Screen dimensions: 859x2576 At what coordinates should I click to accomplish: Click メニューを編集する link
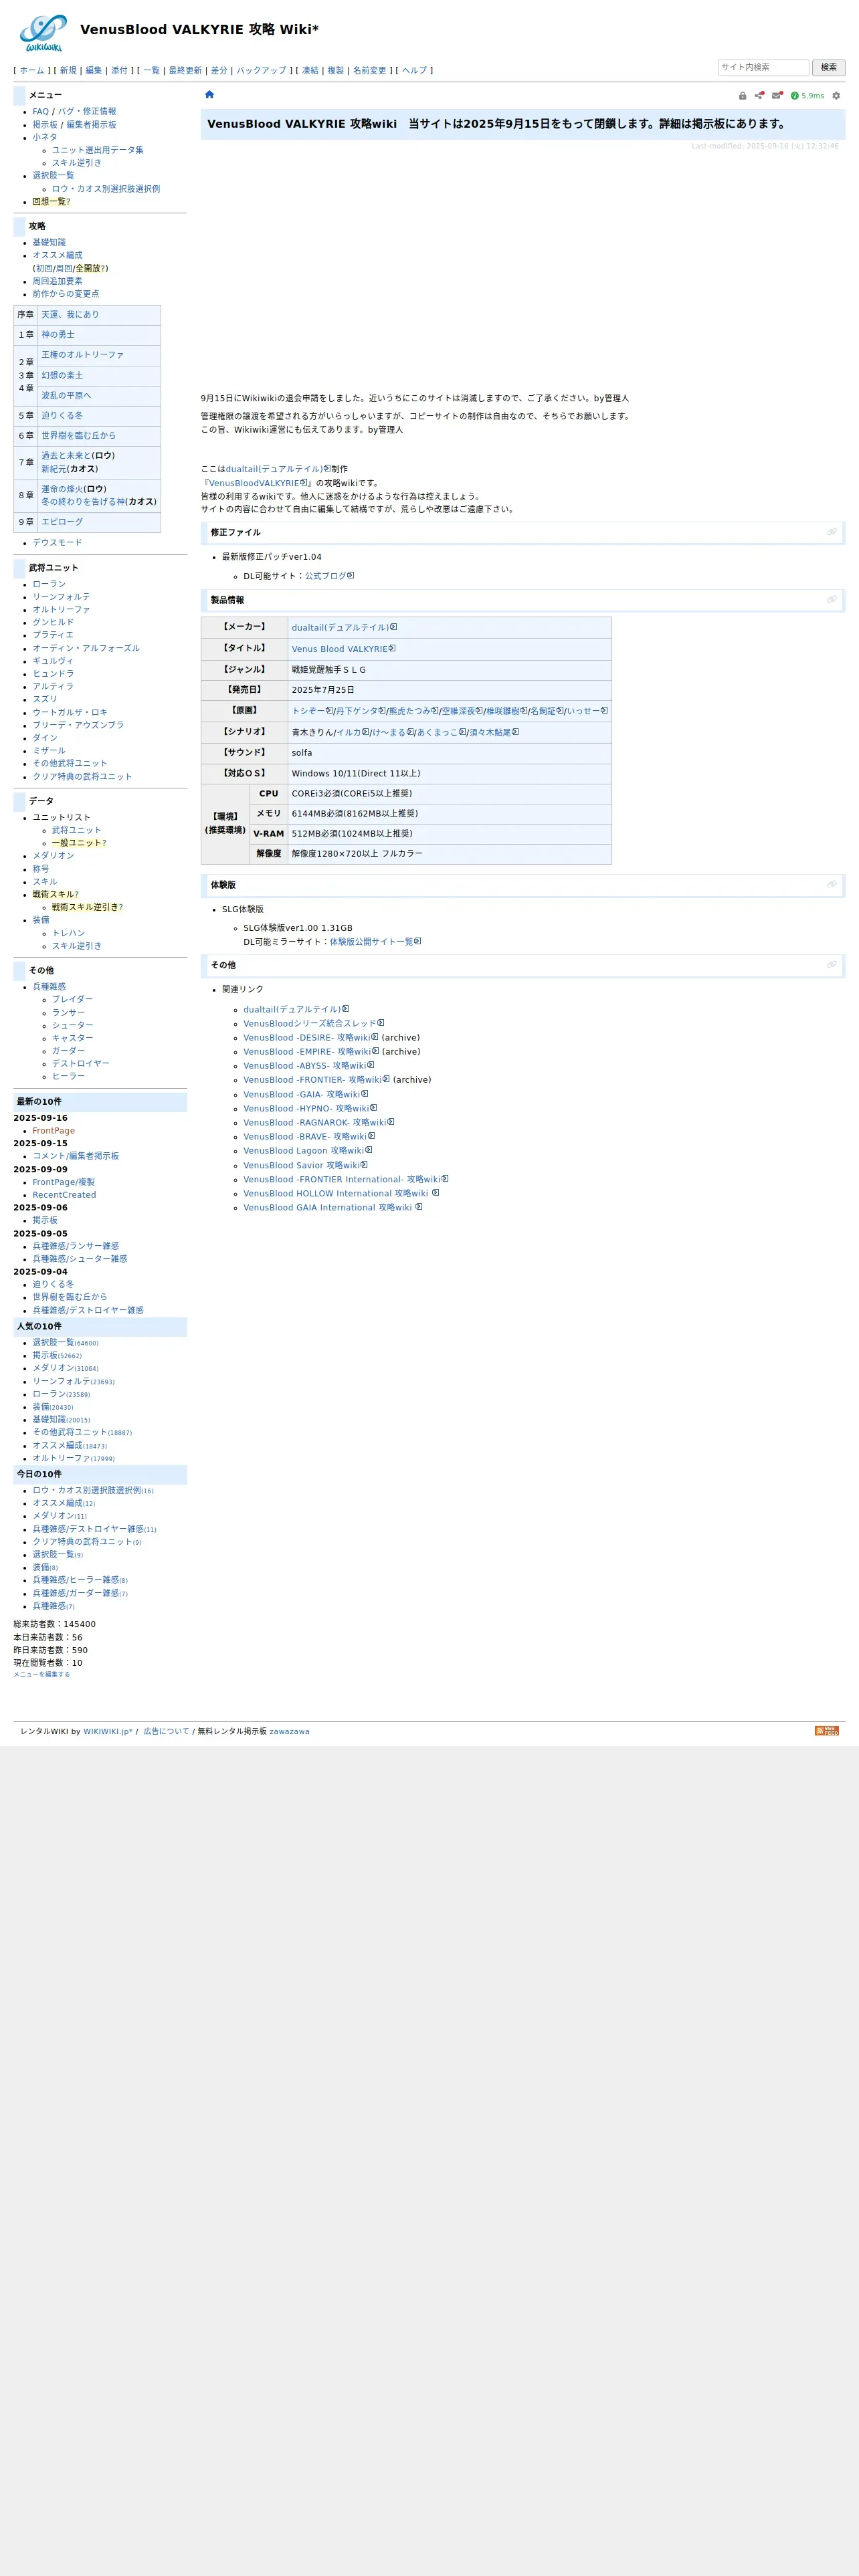point(41,1674)
